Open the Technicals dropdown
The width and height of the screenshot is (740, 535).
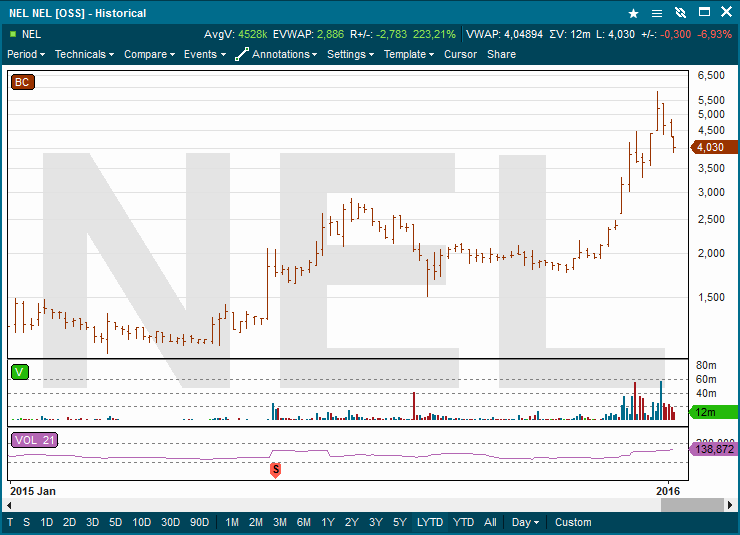click(84, 54)
